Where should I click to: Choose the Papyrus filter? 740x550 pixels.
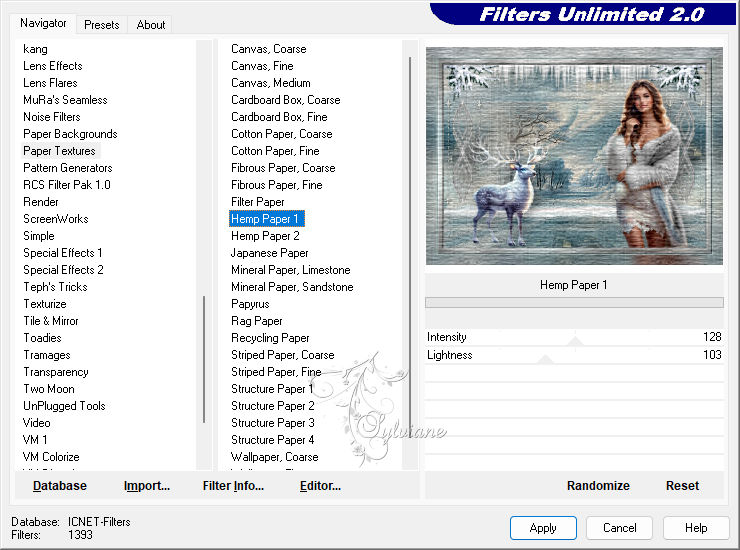(250, 304)
